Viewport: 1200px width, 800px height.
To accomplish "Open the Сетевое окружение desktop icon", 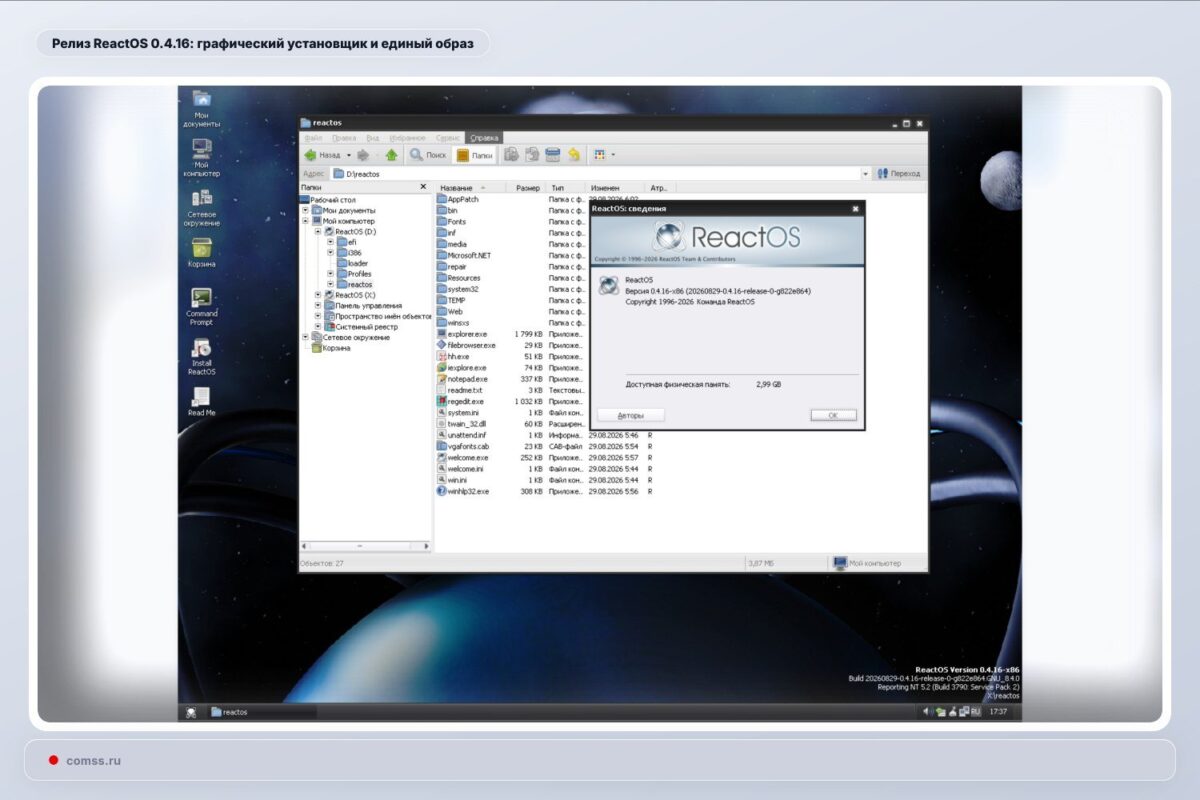I will 201,207.
